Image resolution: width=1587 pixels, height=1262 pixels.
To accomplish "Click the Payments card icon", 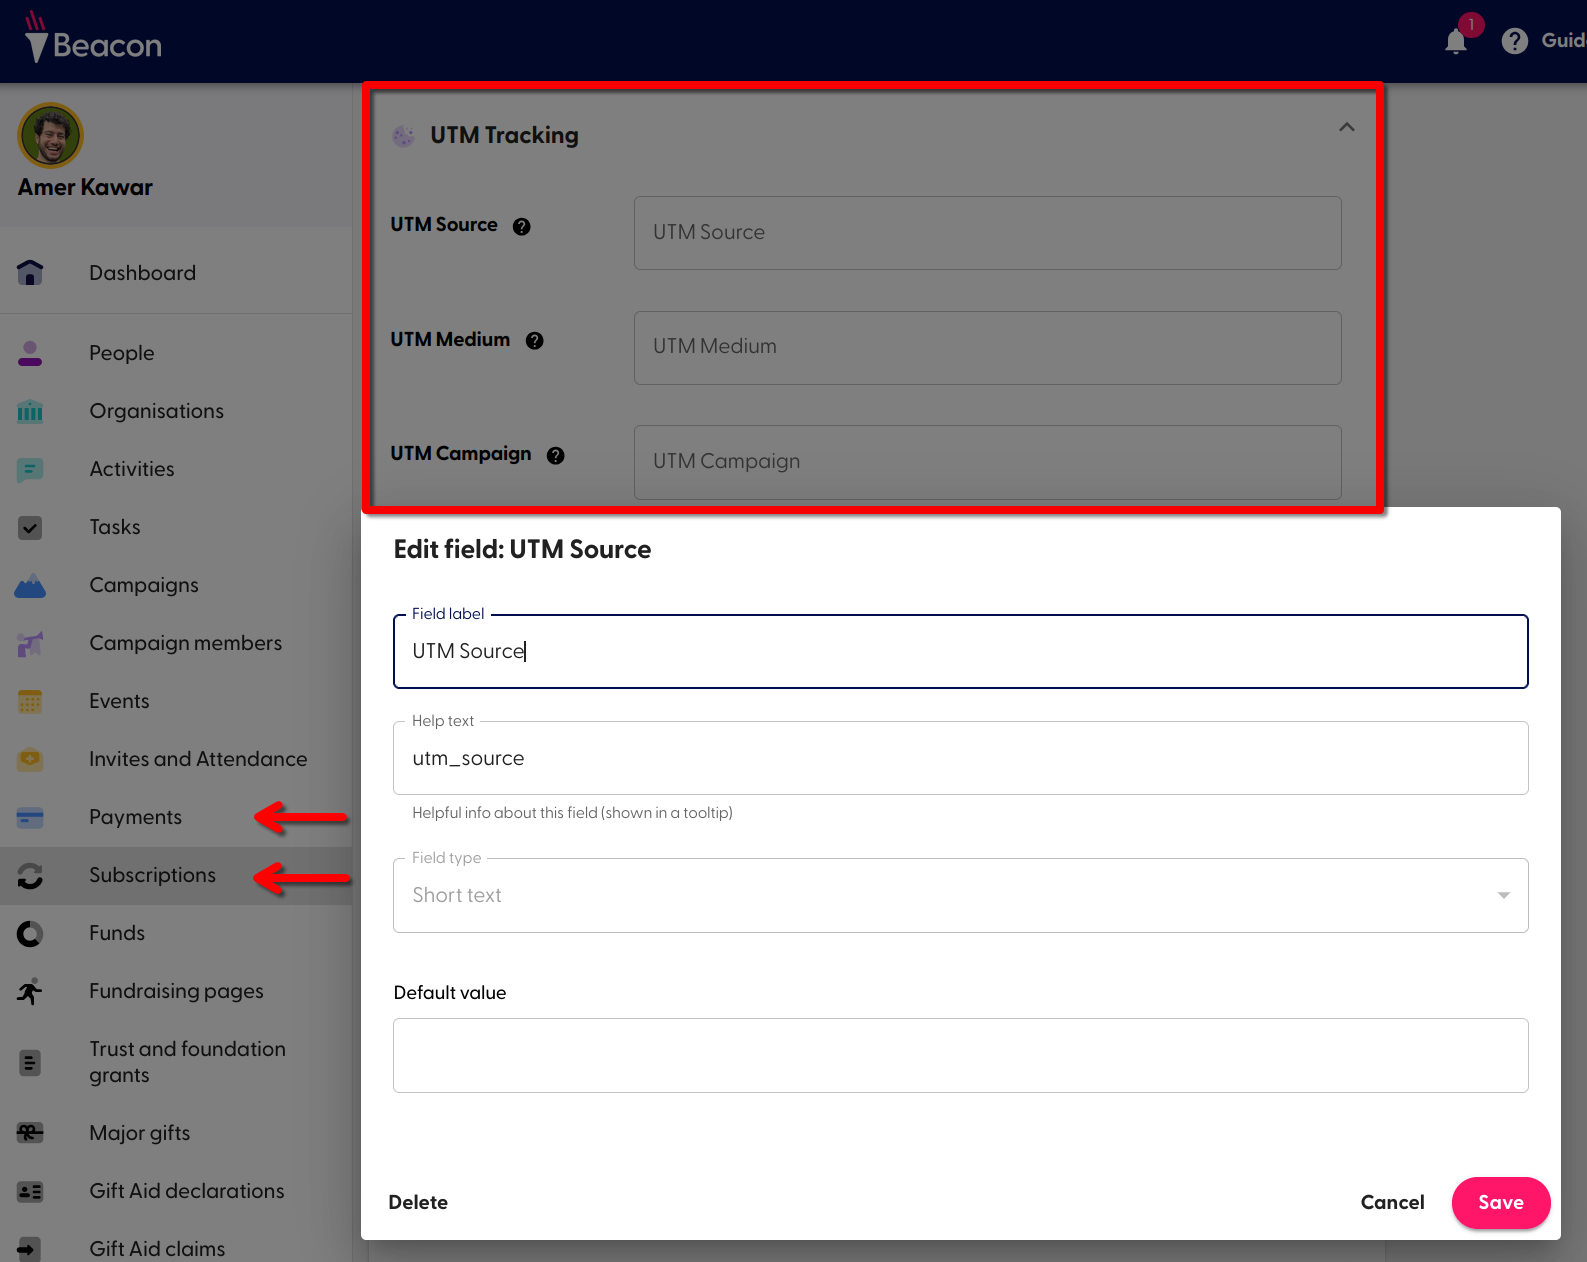I will pos(30,817).
